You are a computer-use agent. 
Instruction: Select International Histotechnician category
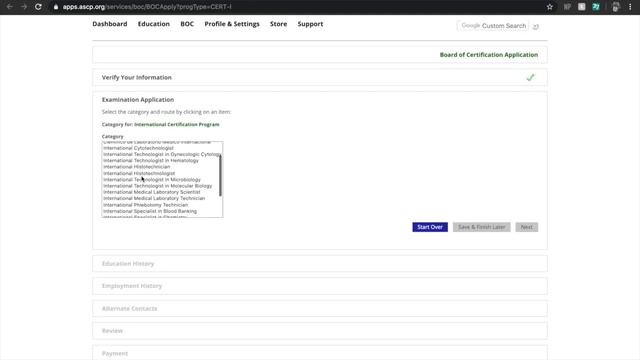[137, 167]
